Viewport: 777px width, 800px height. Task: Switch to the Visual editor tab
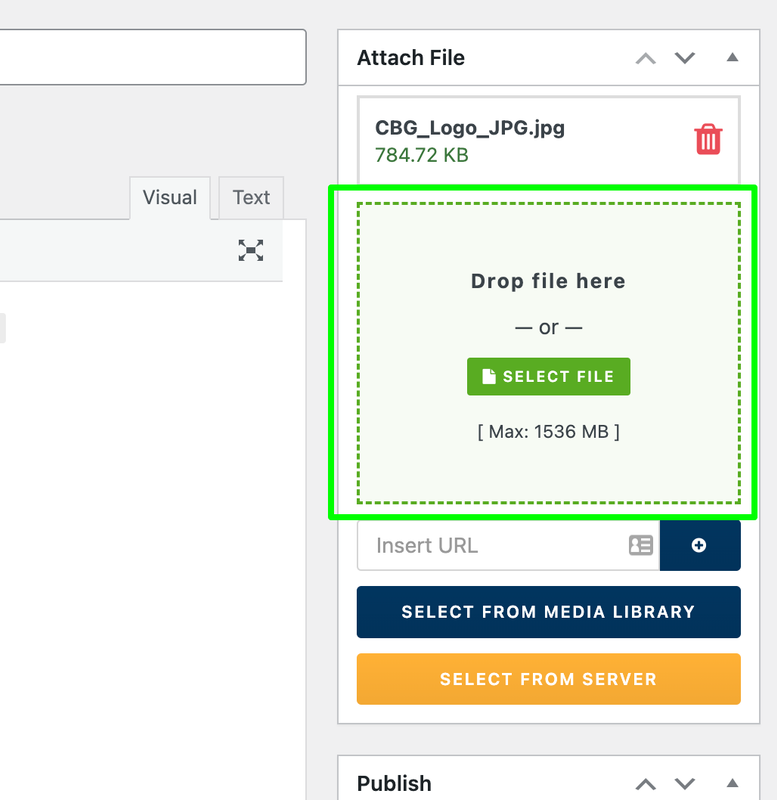(x=170, y=198)
